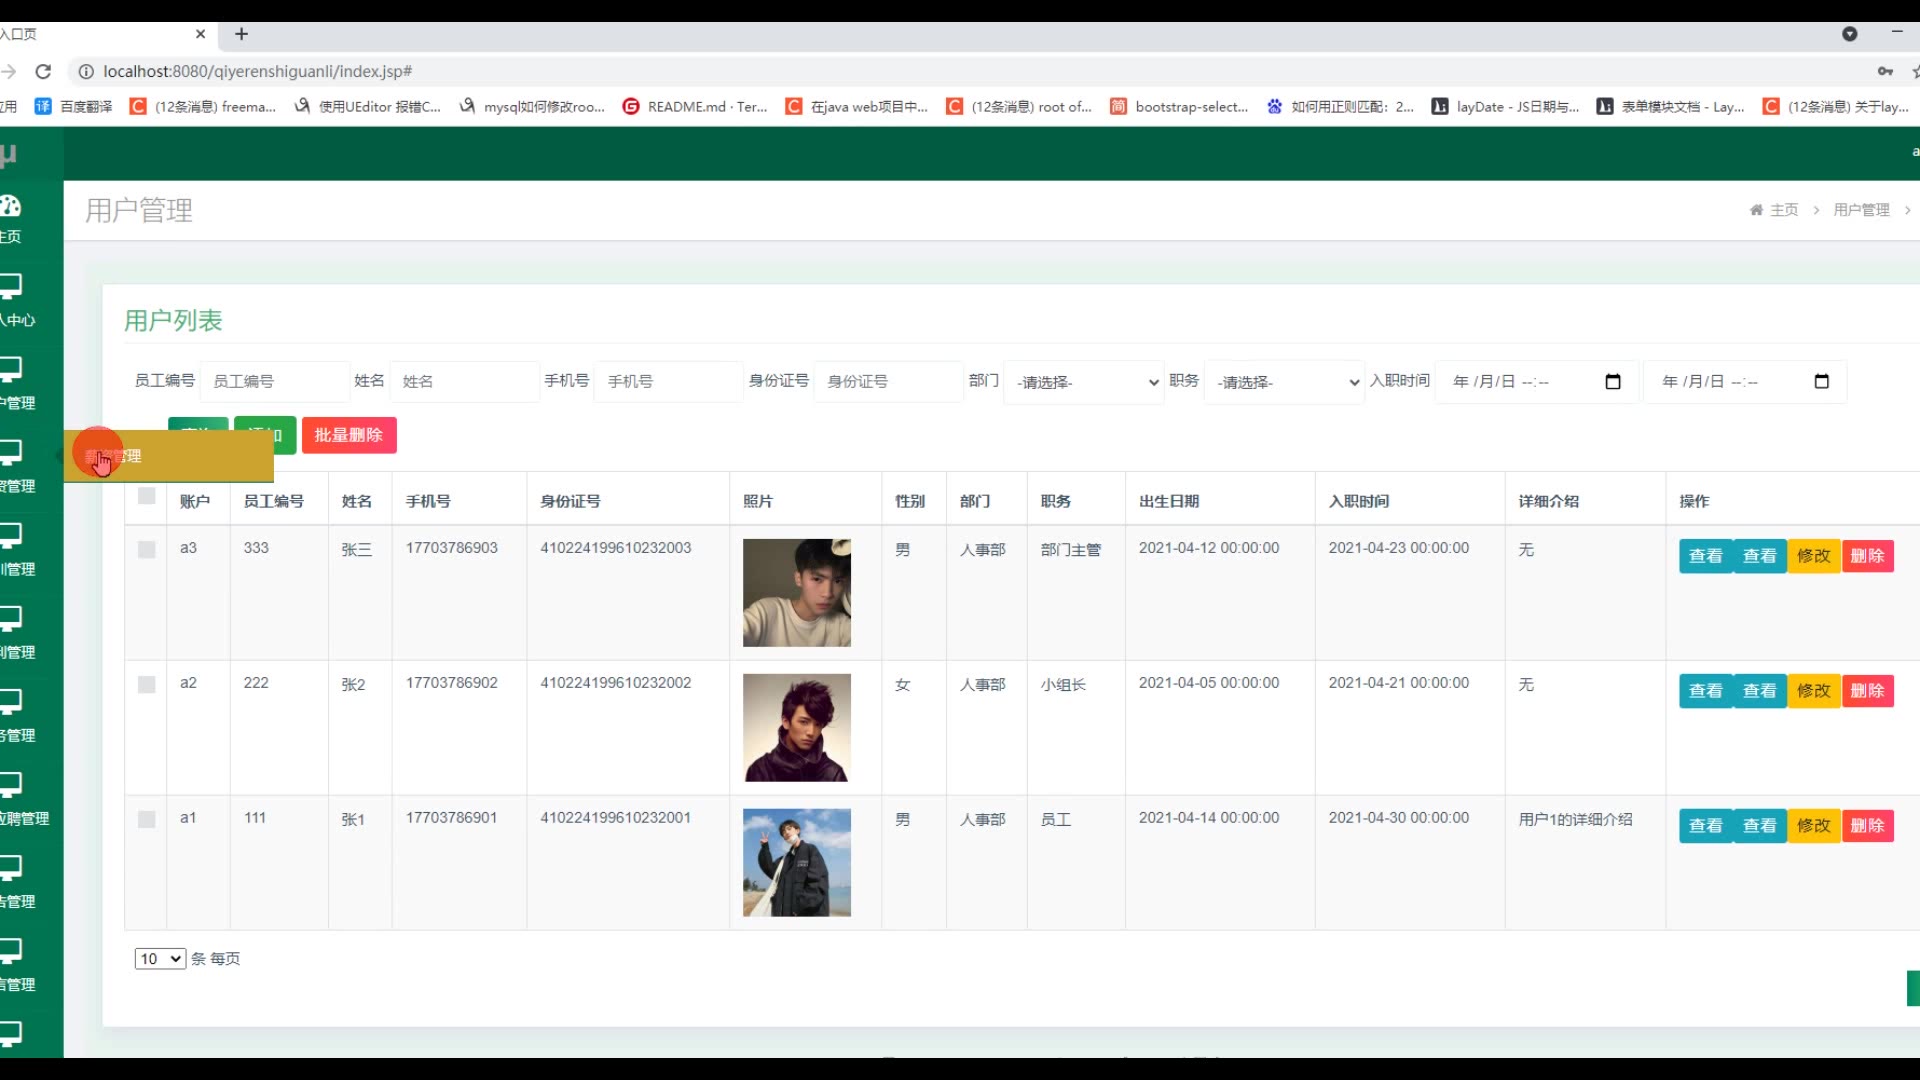Click the red 批量删除 button

point(349,435)
